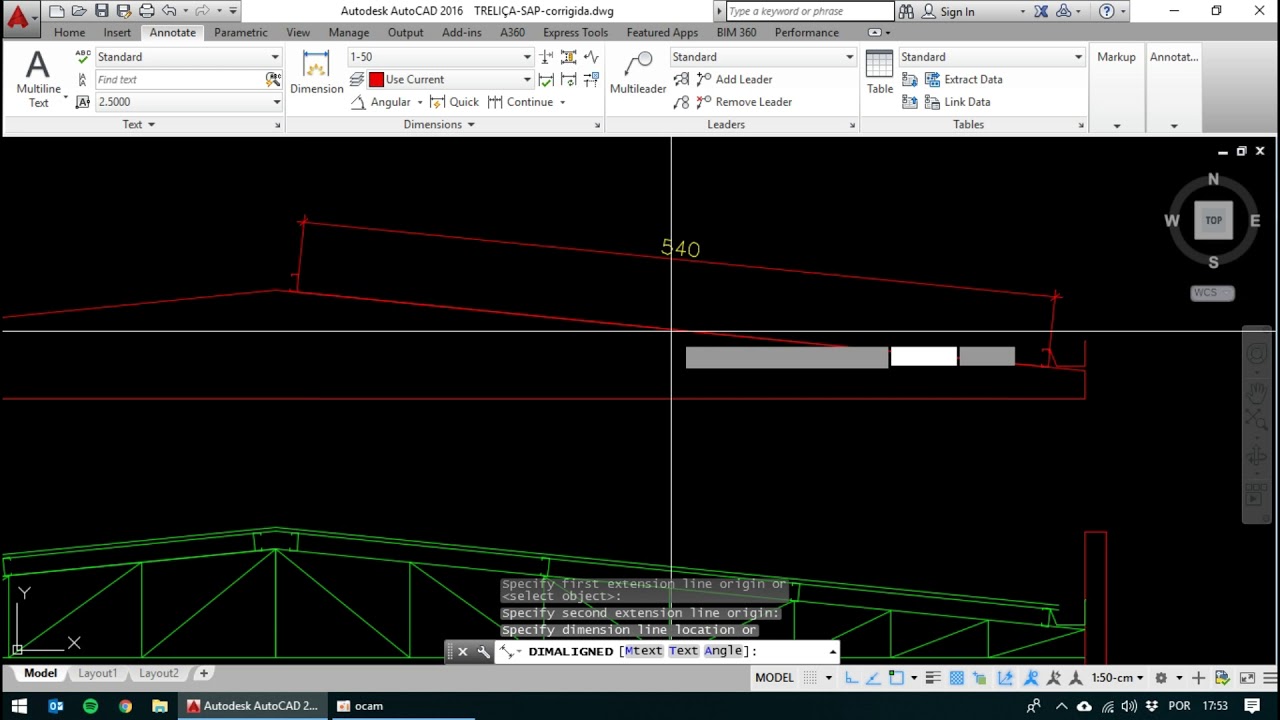Click the Find text input field
The height and width of the screenshot is (720, 1280).
(179, 79)
